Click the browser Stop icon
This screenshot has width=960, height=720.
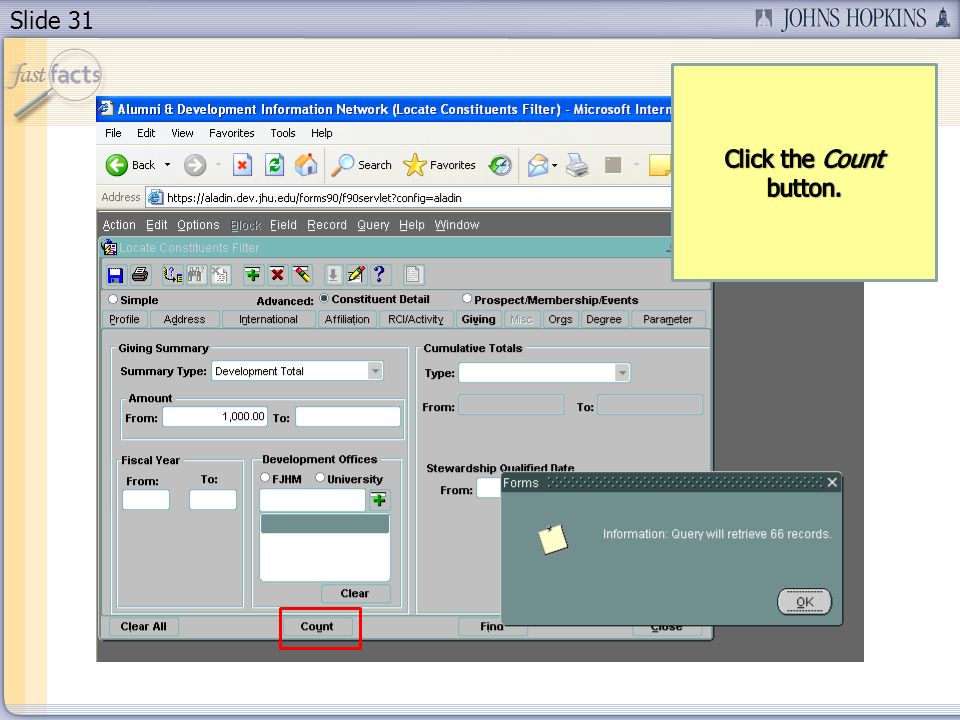pos(242,165)
